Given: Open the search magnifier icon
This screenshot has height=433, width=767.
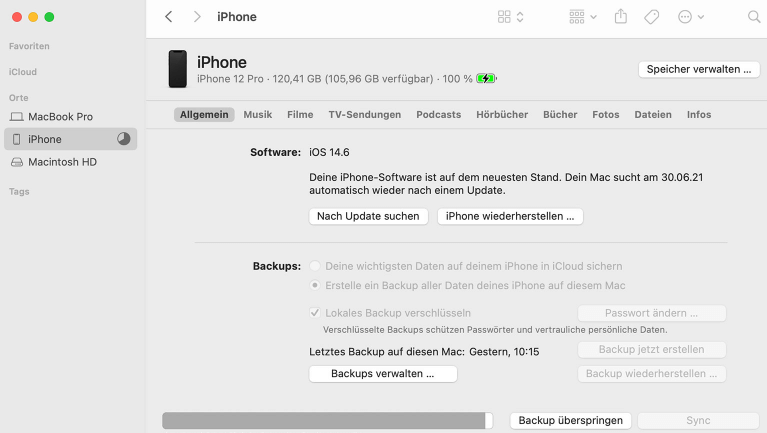Looking at the screenshot, I should click(x=754, y=17).
